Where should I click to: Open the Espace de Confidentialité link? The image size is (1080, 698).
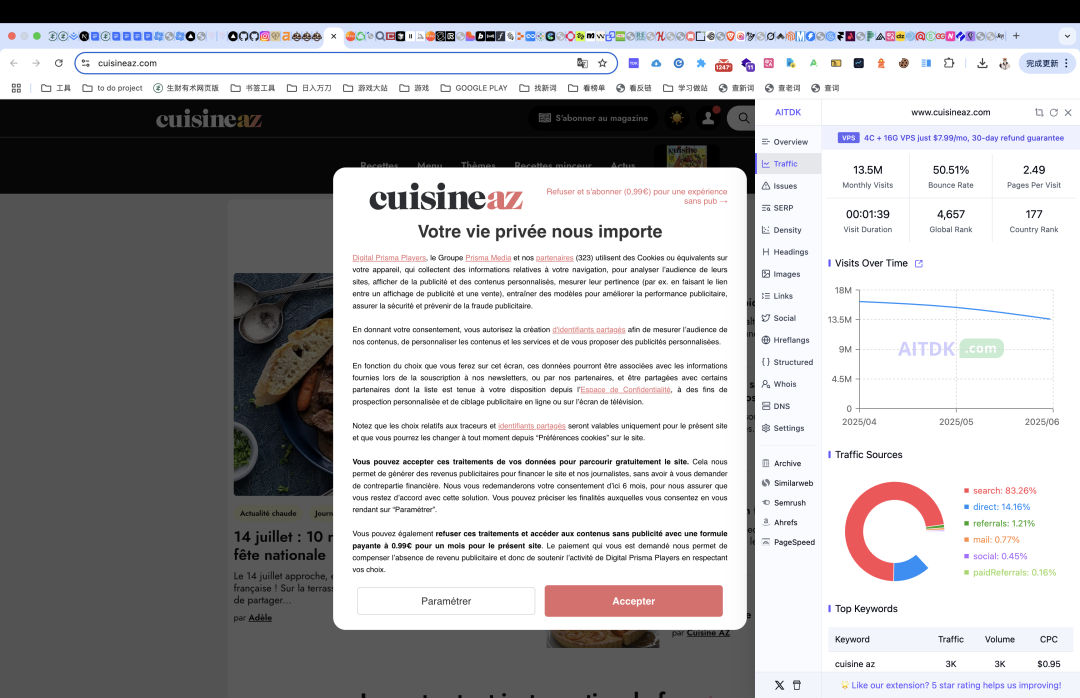(x=625, y=390)
